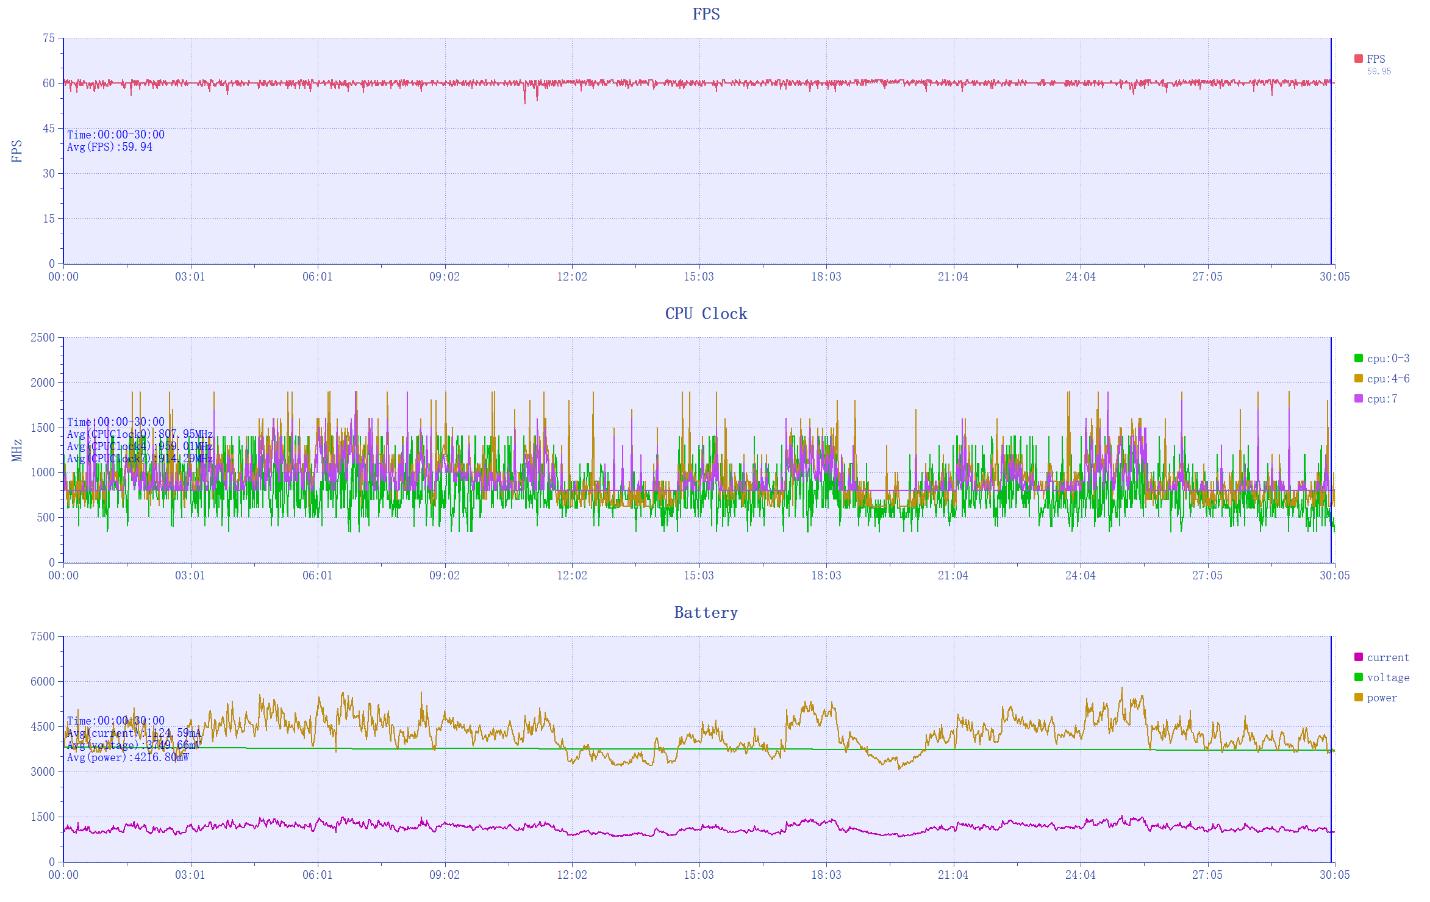Select the cpu:7 legend label

(1382, 398)
